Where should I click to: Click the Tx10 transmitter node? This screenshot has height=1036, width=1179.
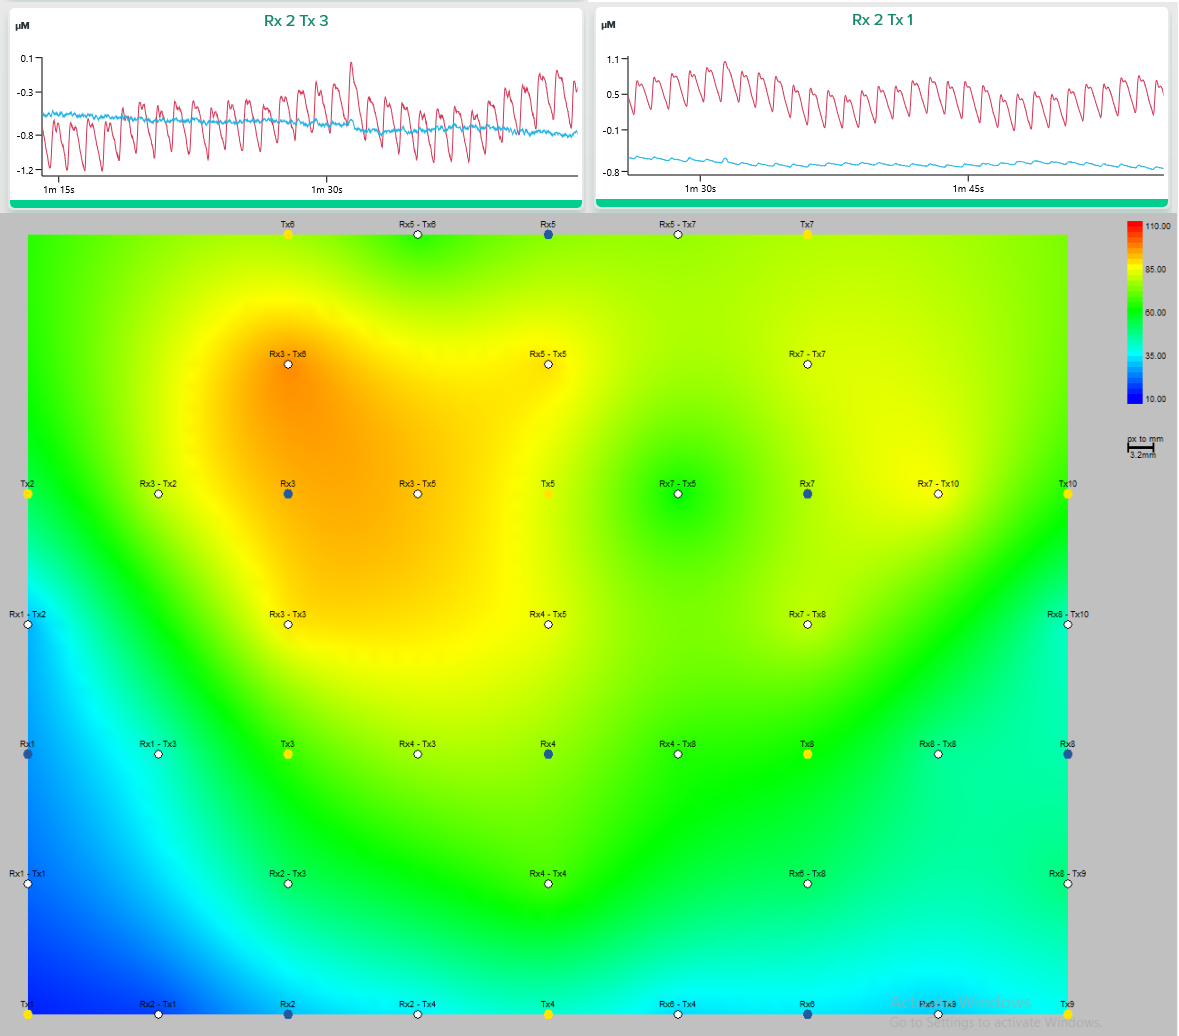click(x=1068, y=494)
